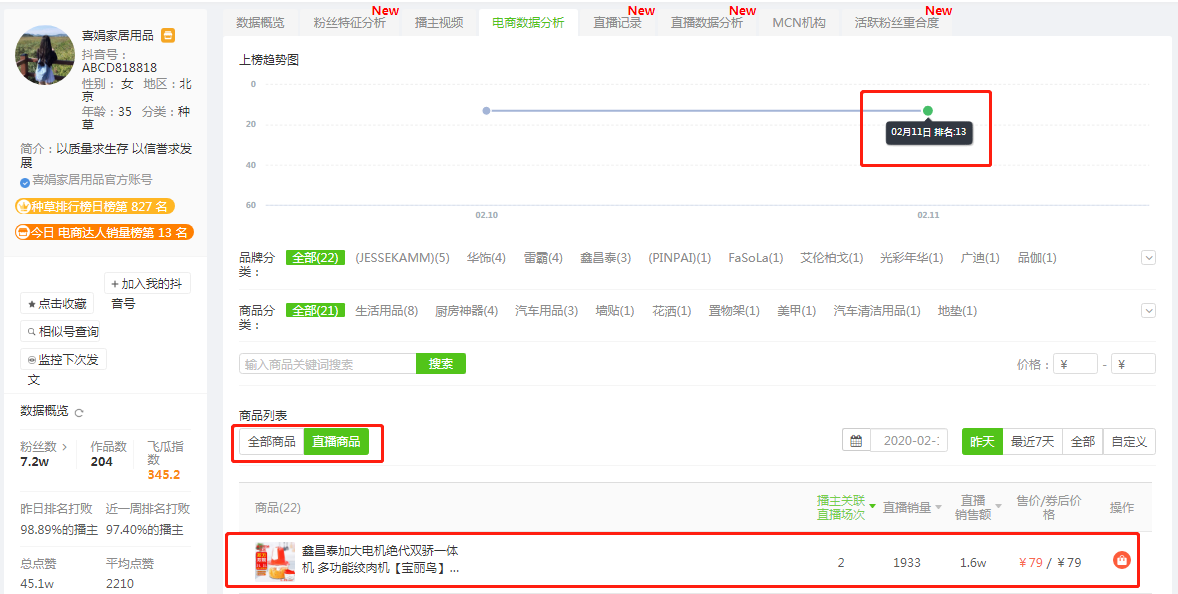The height and width of the screenshot is (594, 1178).
Task: Filter by brand (JESSEKAMM)(5)
Action: coord(402,258)
